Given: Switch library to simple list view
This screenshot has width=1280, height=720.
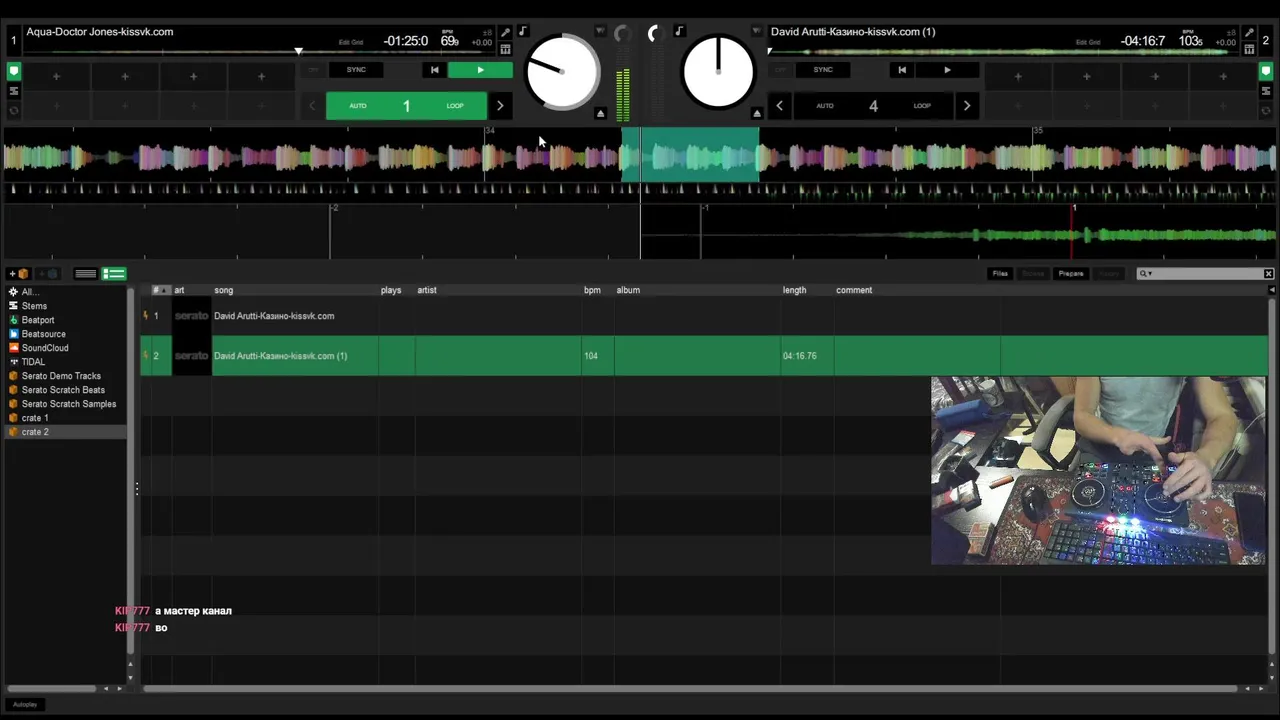Looking at the screenshot, I should (86, 274).
